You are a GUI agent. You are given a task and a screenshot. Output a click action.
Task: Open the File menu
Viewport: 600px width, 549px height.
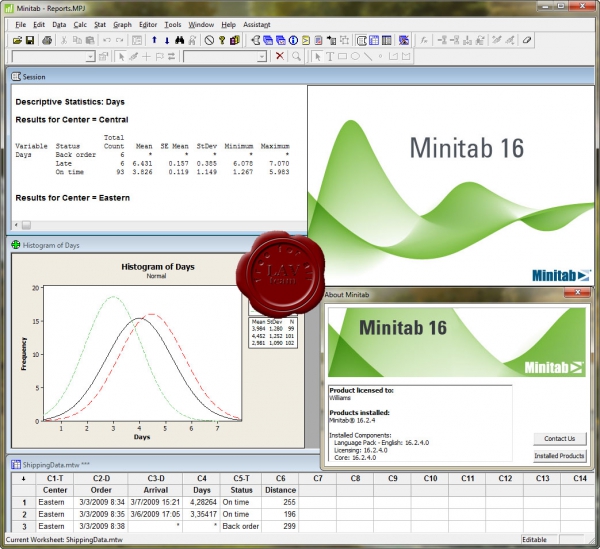coord(20,24)
